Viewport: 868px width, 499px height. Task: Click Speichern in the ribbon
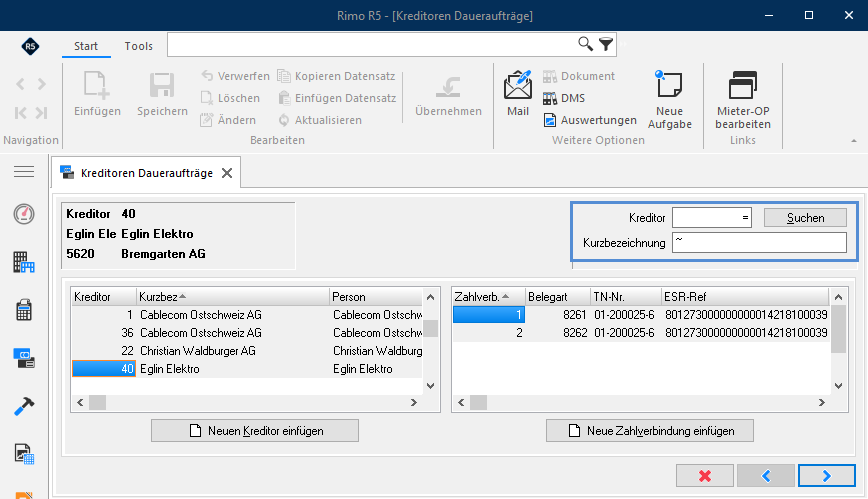(162, 94)
